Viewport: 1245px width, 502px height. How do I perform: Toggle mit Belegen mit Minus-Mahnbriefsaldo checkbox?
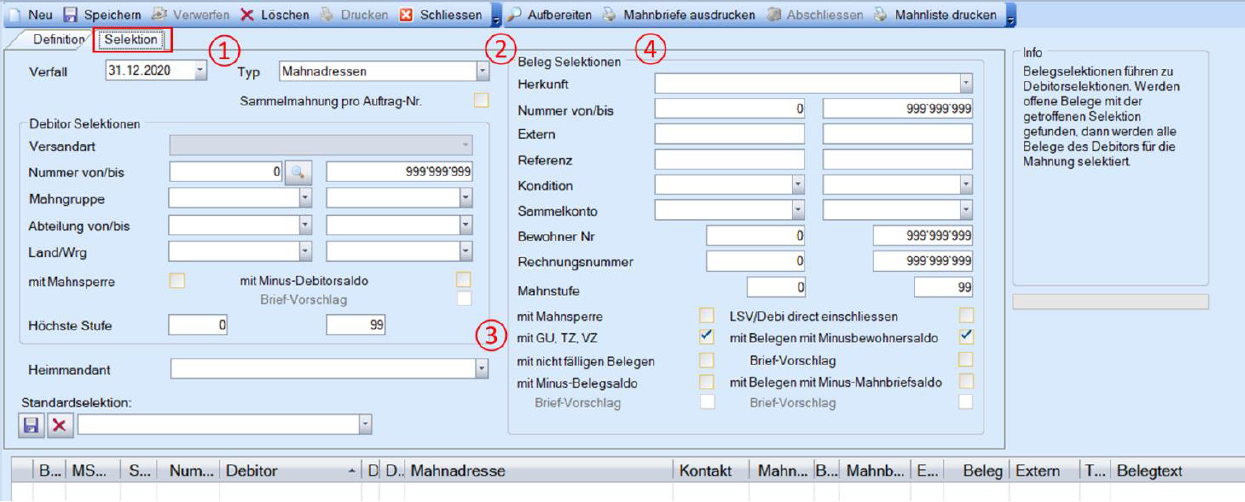pyautogui.click(x=966, y=382)
